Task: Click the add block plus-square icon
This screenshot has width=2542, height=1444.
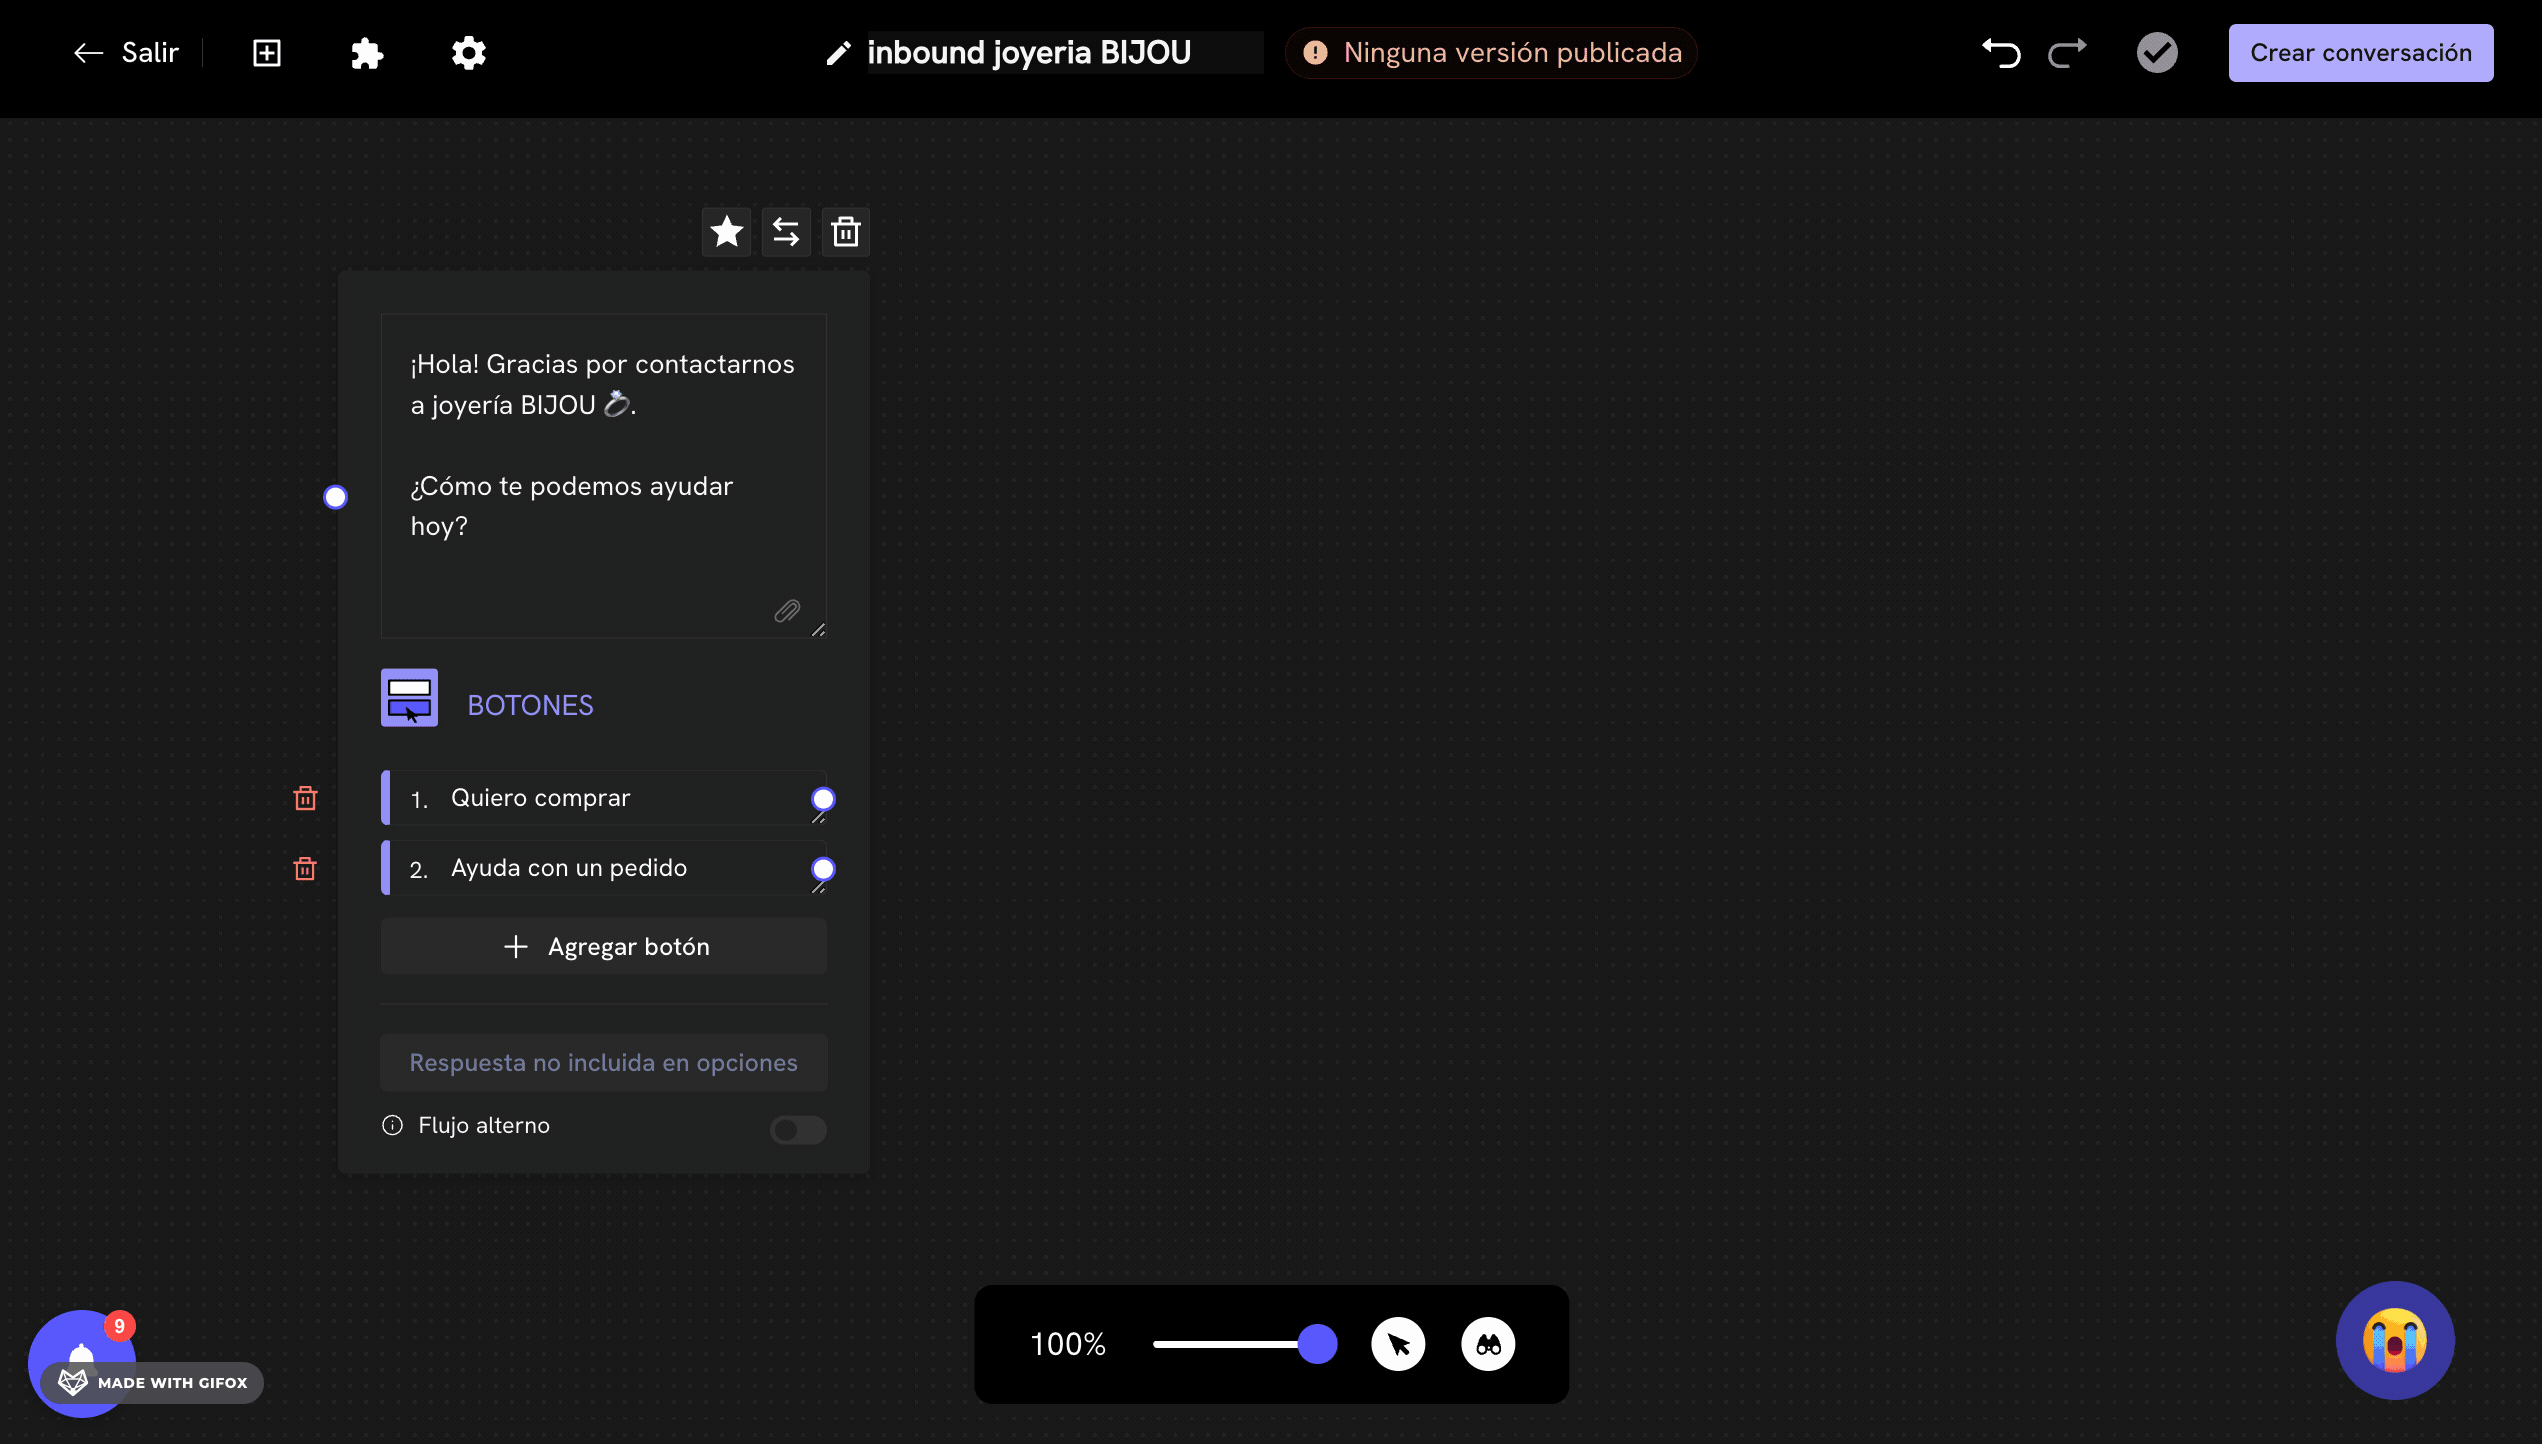Action: click(267, 53)
